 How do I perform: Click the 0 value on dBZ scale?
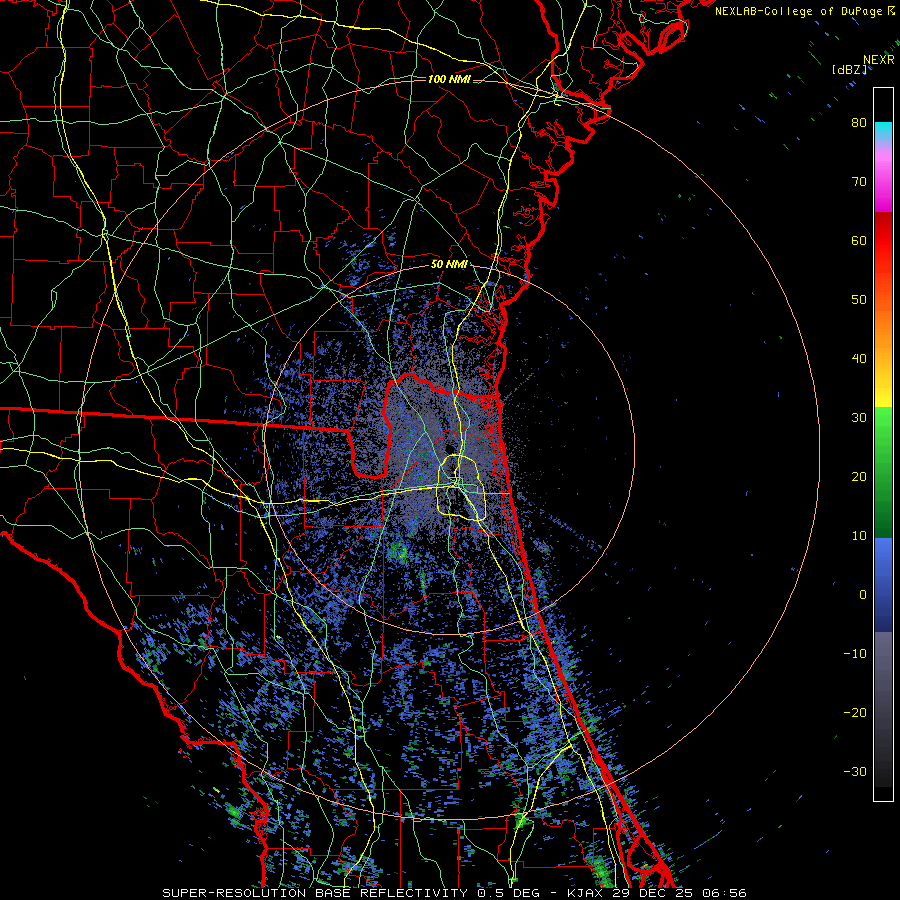point(863,595)
